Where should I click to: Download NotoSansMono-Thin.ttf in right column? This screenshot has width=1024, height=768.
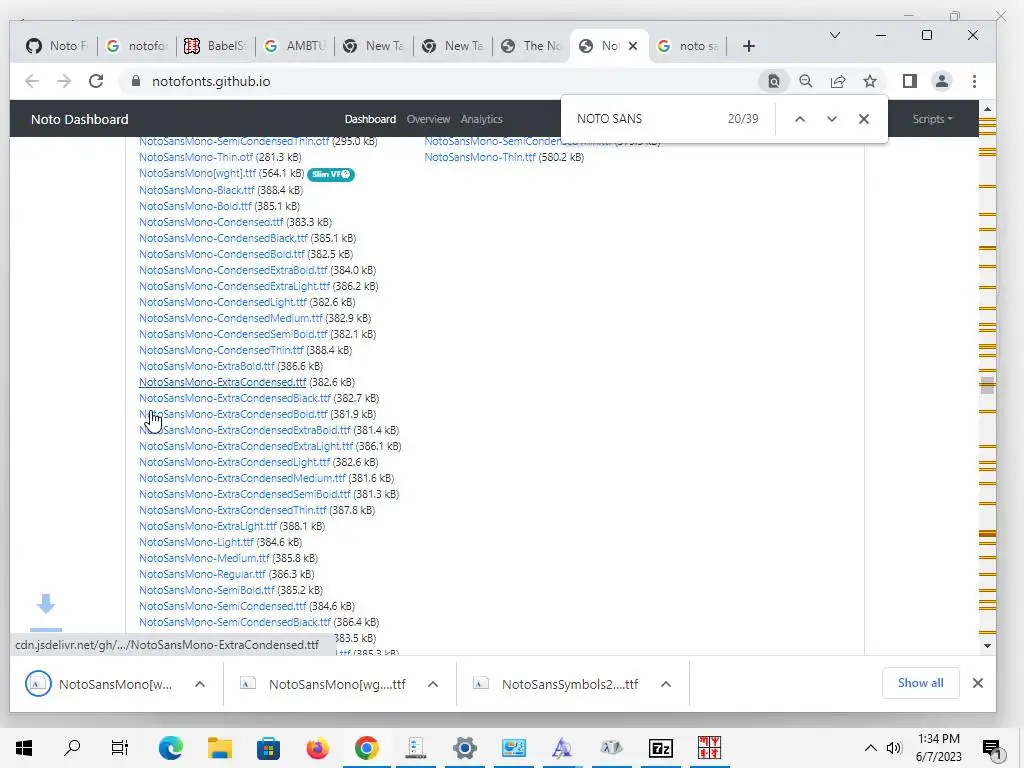click(x=480, y=157)
